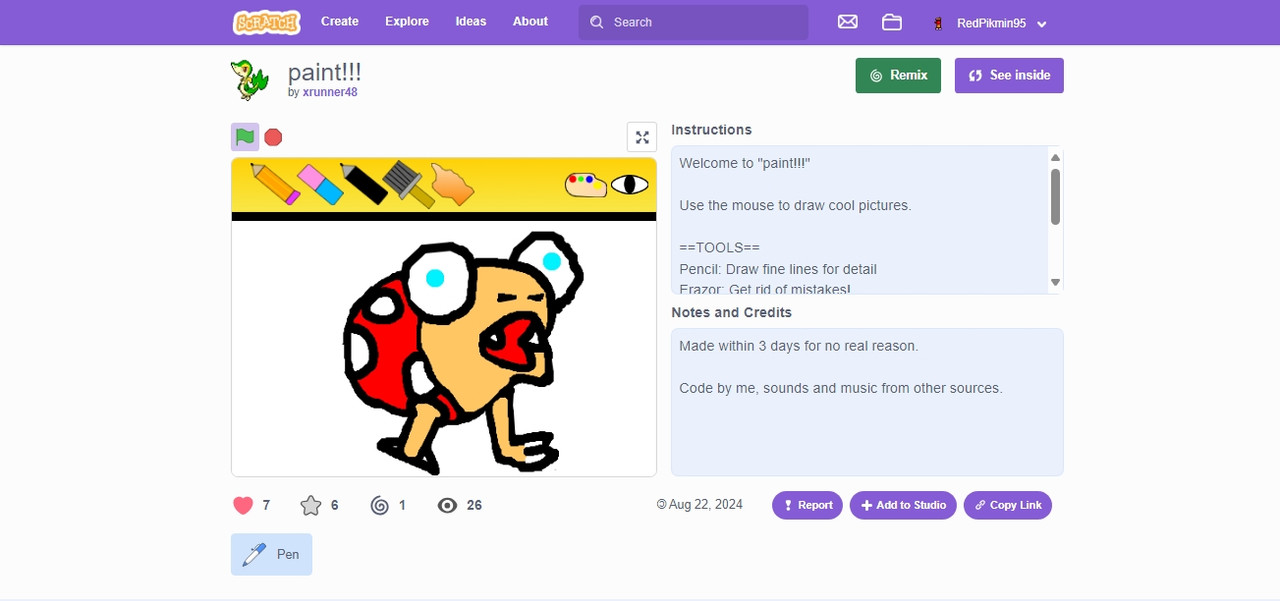Open the About menu item
This screenshot has height=601, width=1280.
coord(530,21)
